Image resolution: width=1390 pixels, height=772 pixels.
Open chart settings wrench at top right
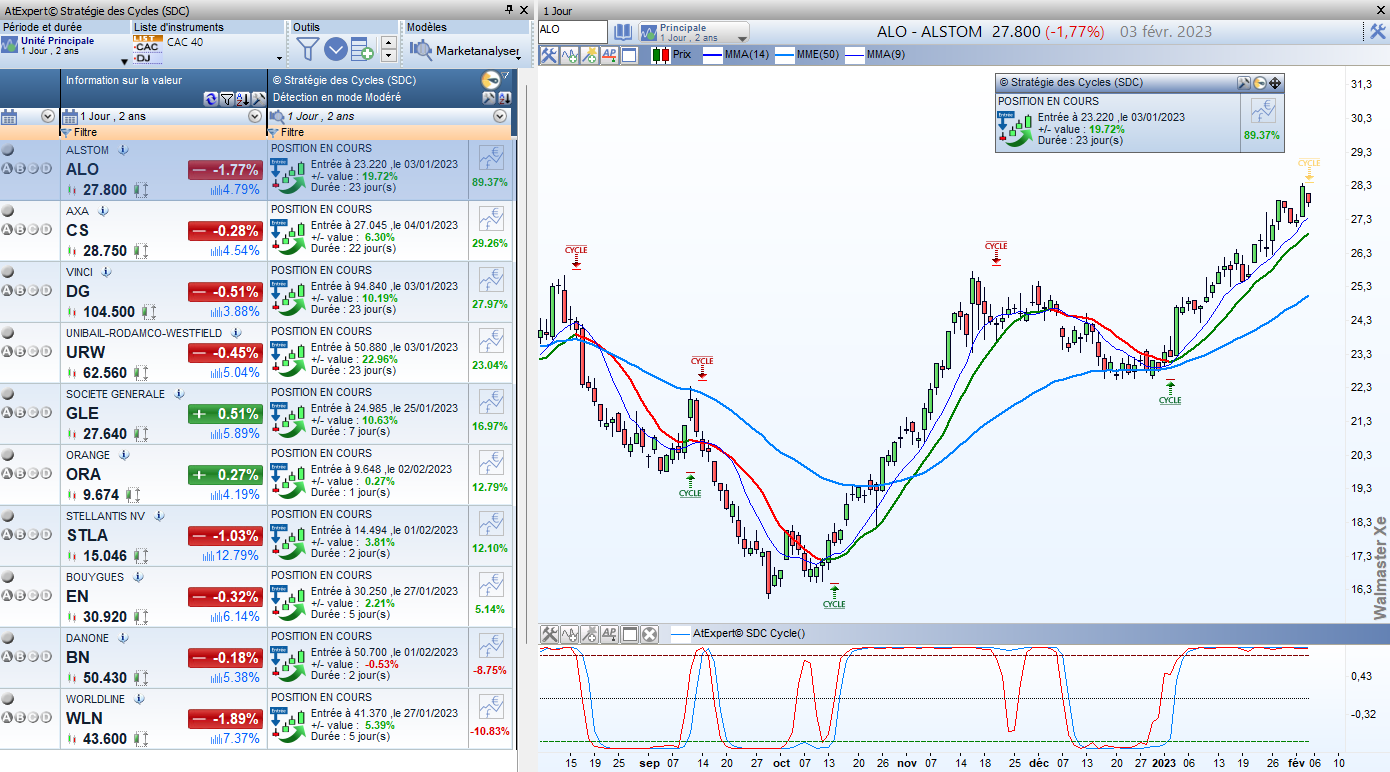pos(1376,31)
